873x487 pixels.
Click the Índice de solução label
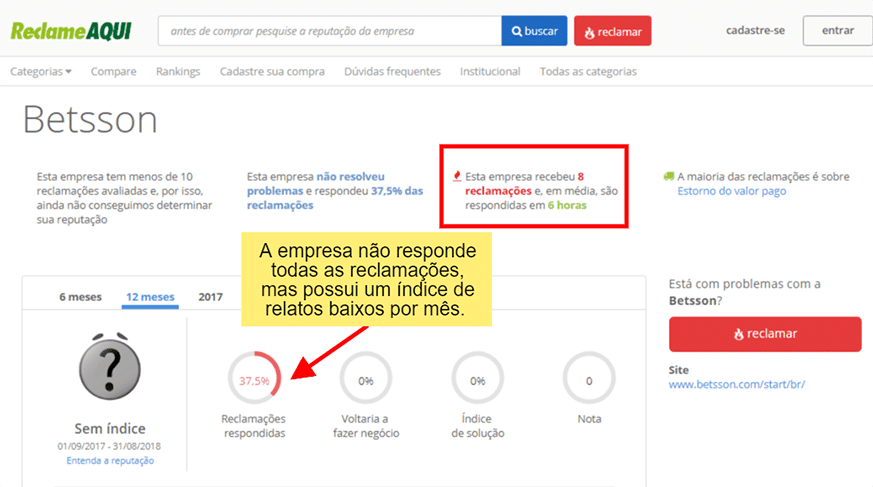[477, 426]
